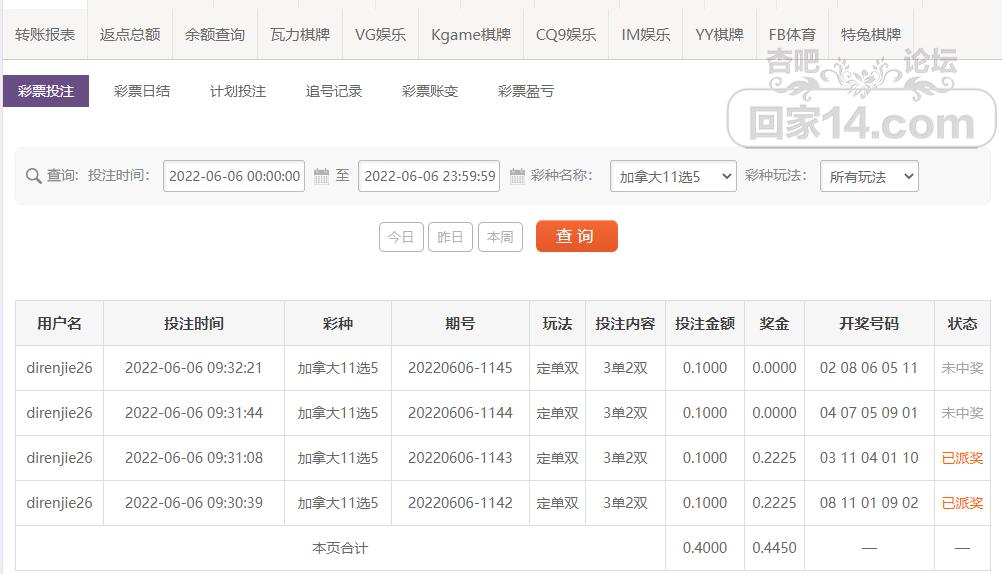Click the orange 查询 button
This screenshot has height=574, width=1002.
click(576, 236)
